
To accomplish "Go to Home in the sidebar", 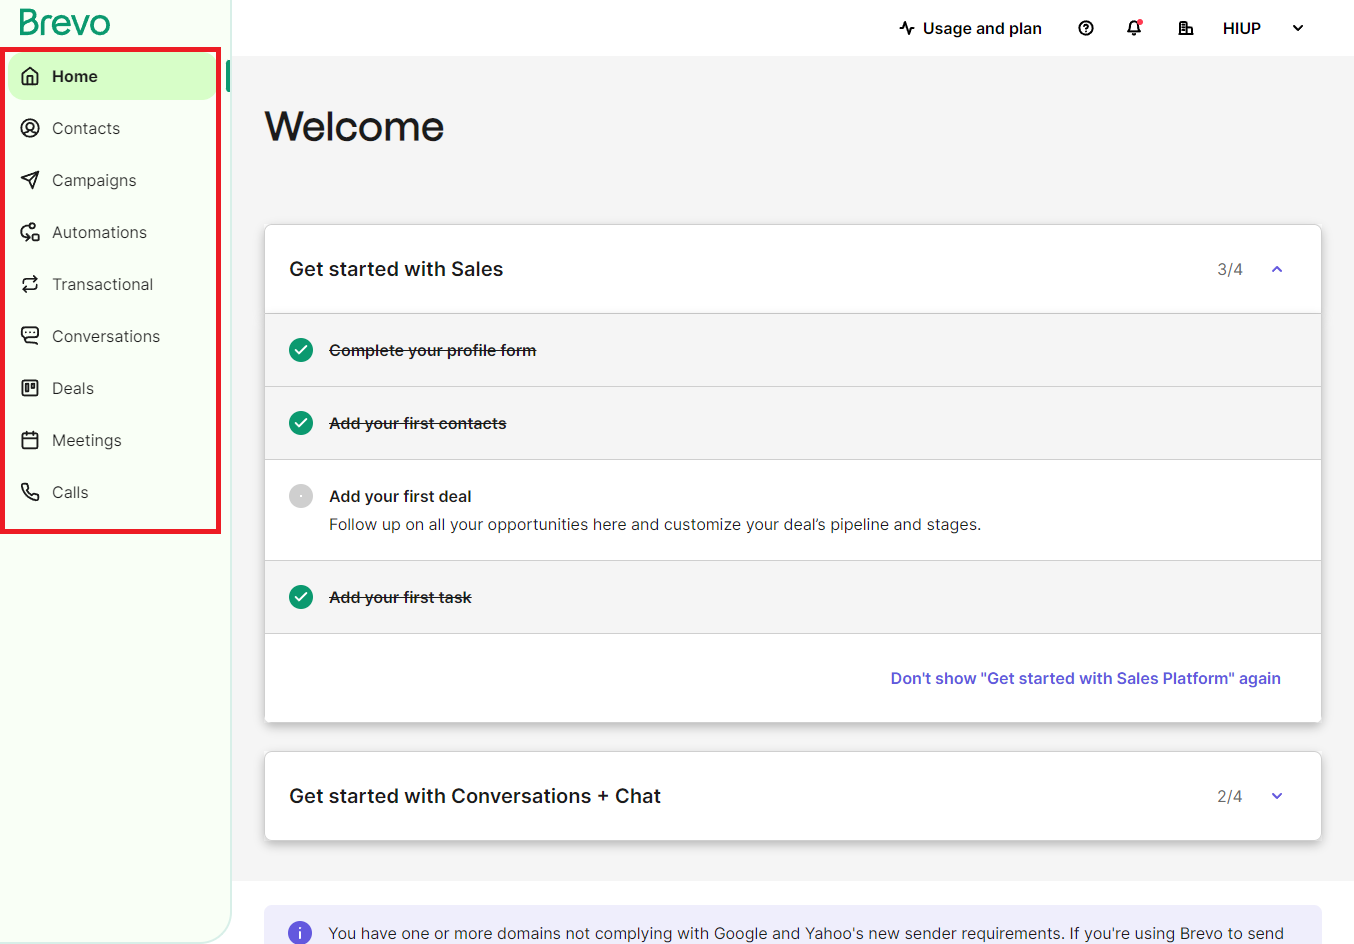I will (x=112, y=76).
